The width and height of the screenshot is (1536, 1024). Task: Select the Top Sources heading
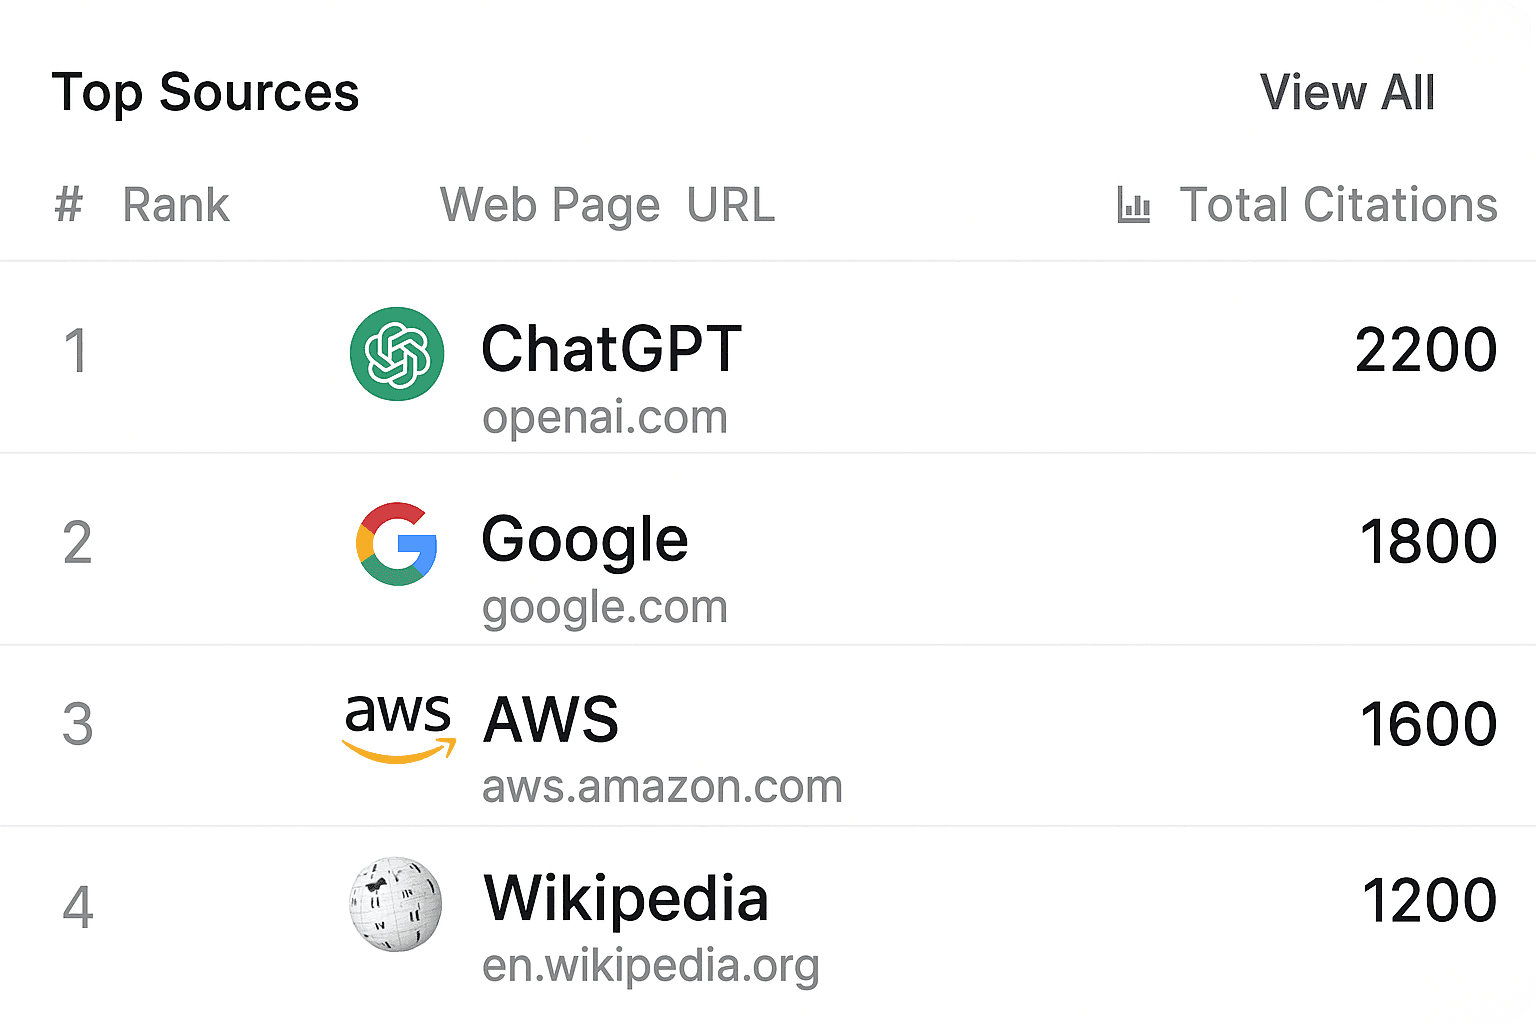tap(206, 92)
